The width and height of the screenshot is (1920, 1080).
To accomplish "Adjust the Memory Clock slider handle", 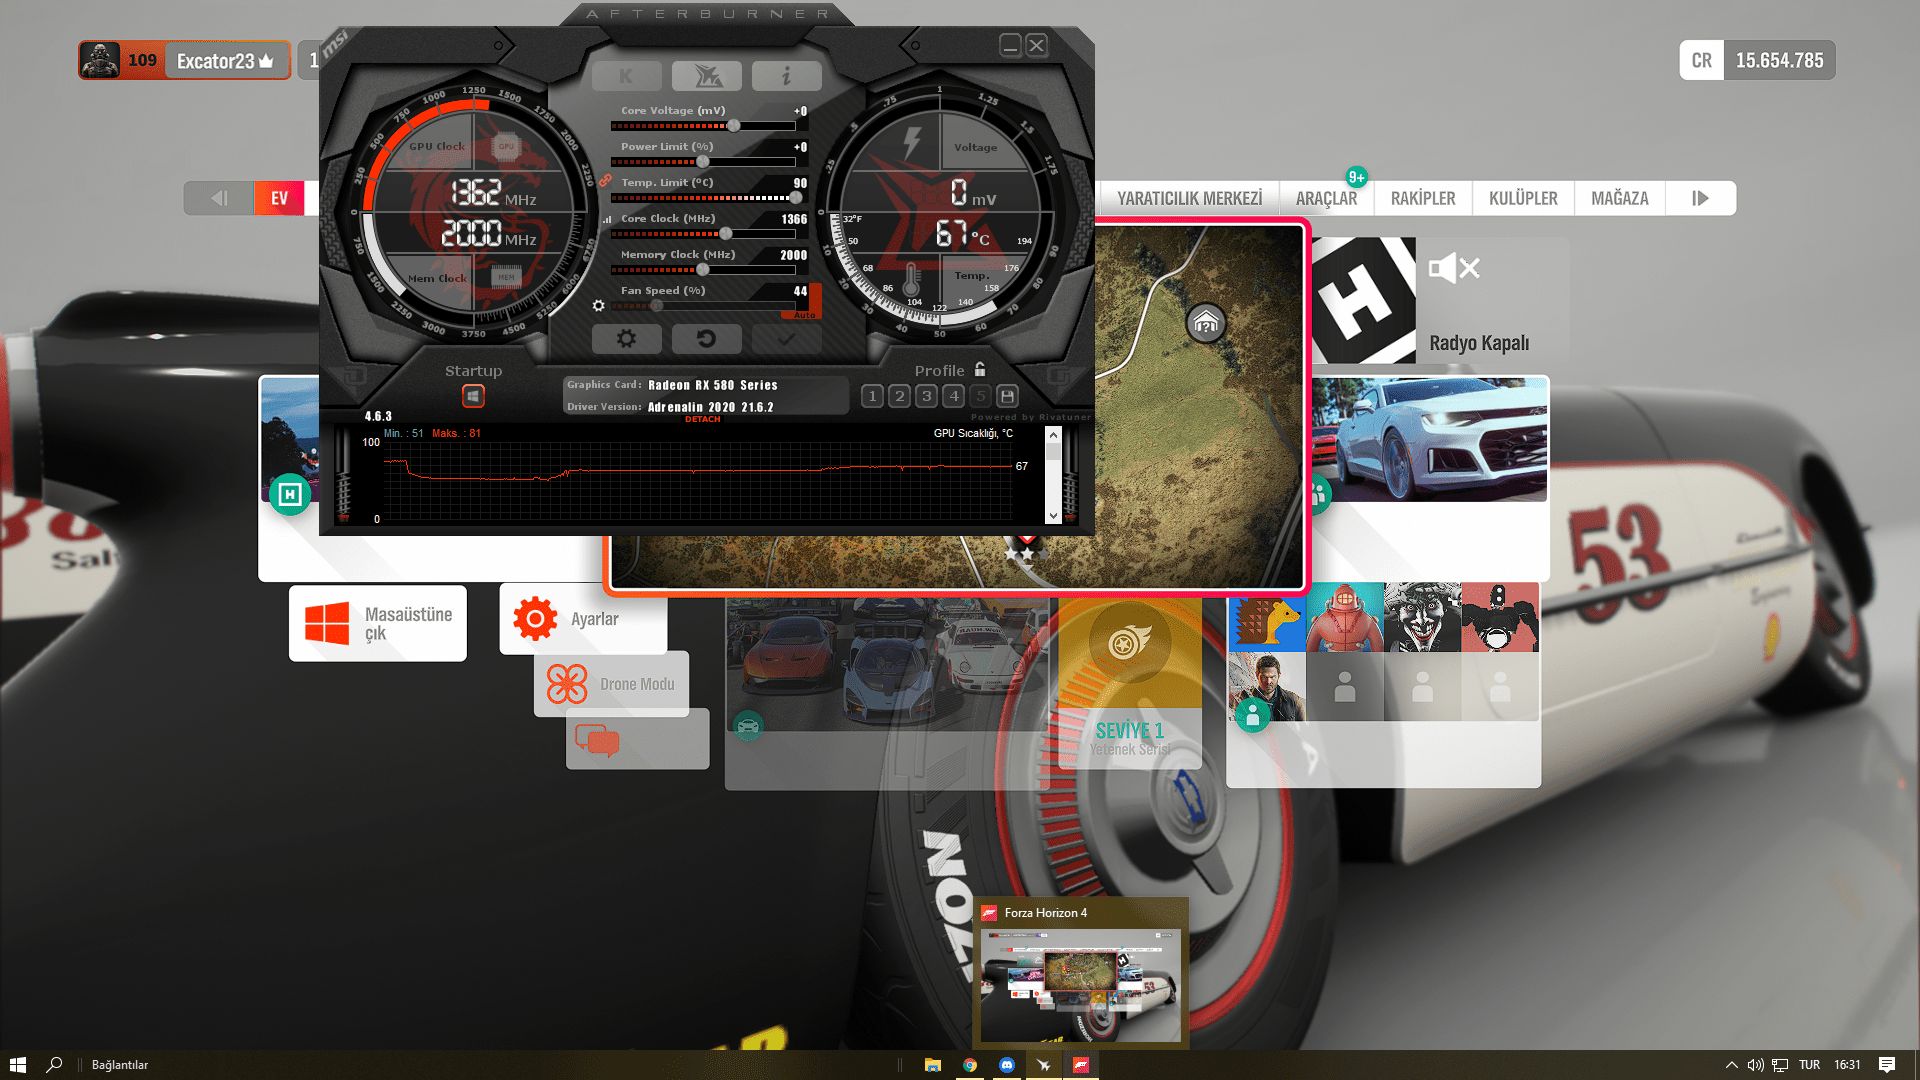I will point(703,270).
